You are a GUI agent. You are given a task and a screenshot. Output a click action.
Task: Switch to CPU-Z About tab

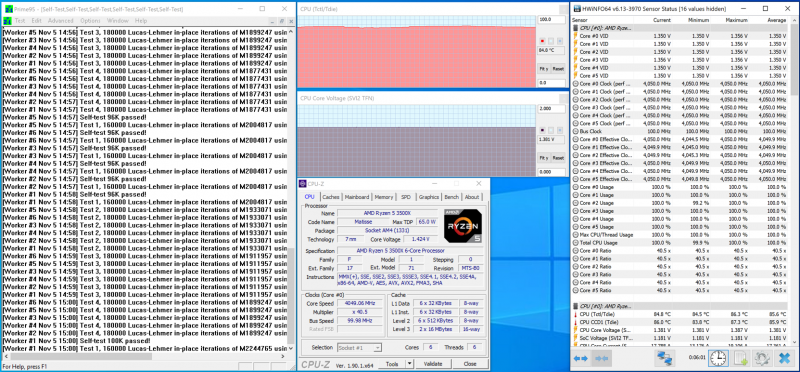tap(472, 197)
